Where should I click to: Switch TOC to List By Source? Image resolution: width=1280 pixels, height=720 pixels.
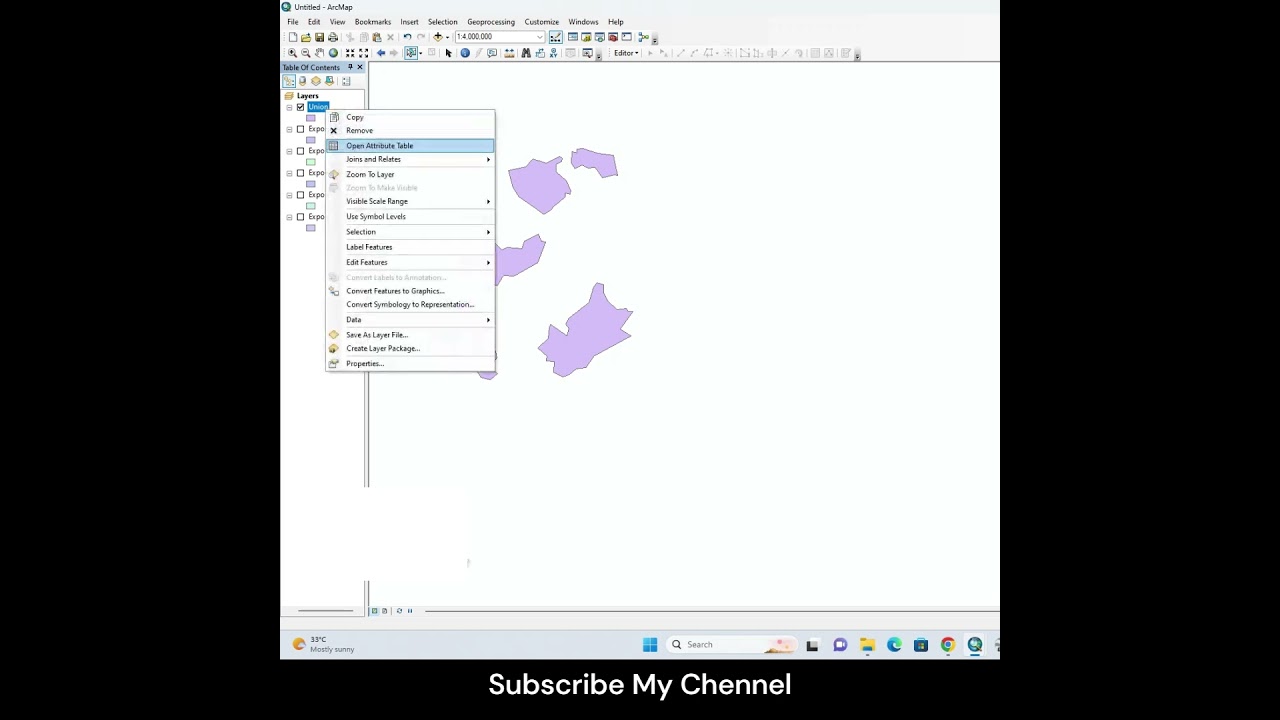[x=303, y=81]
